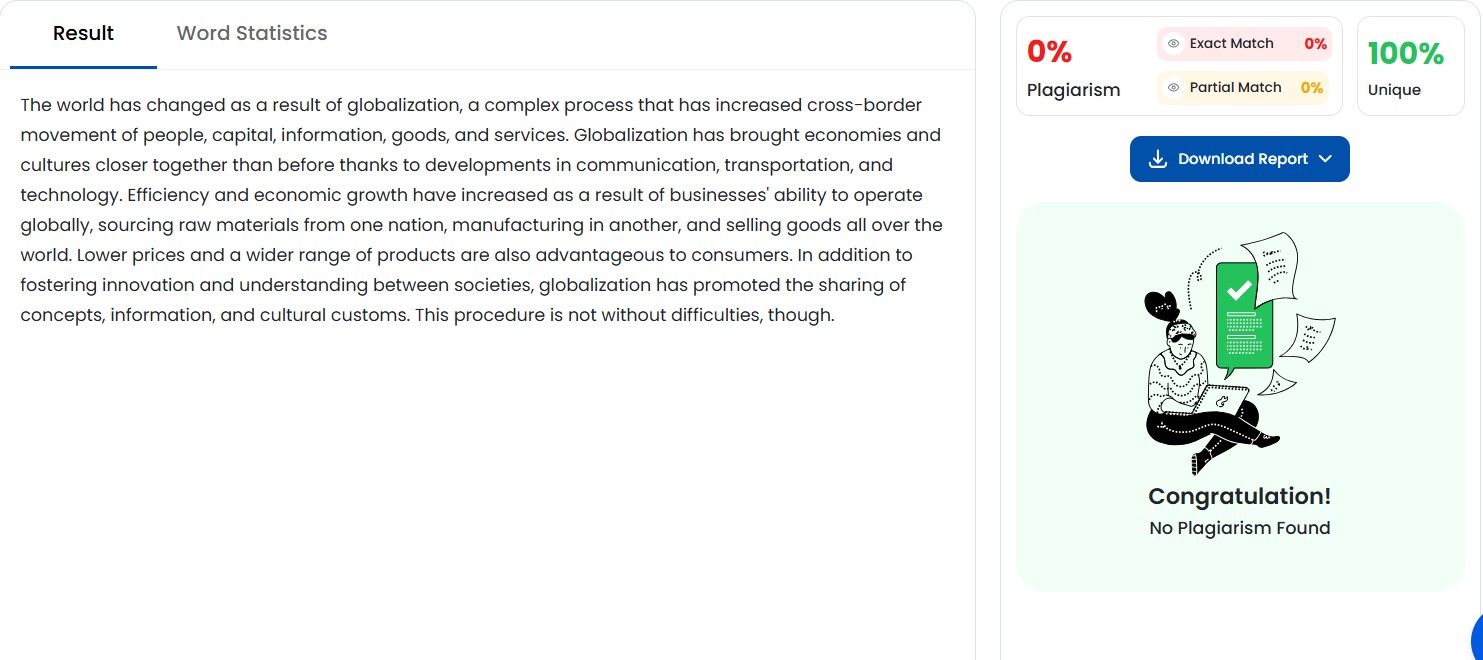The image size is (1483, 660).
Task: Click the Congratulation! heading
Action: point(1239,496)
